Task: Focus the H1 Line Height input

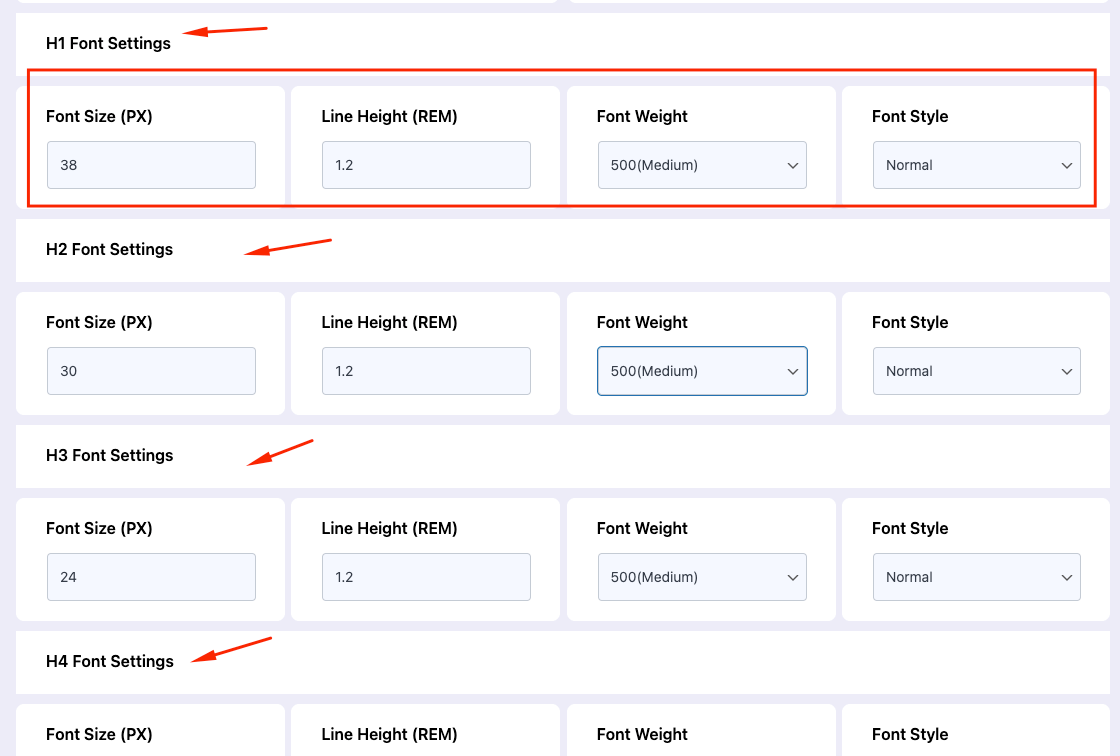Action: pyautogui.click(x=426, y=165)
